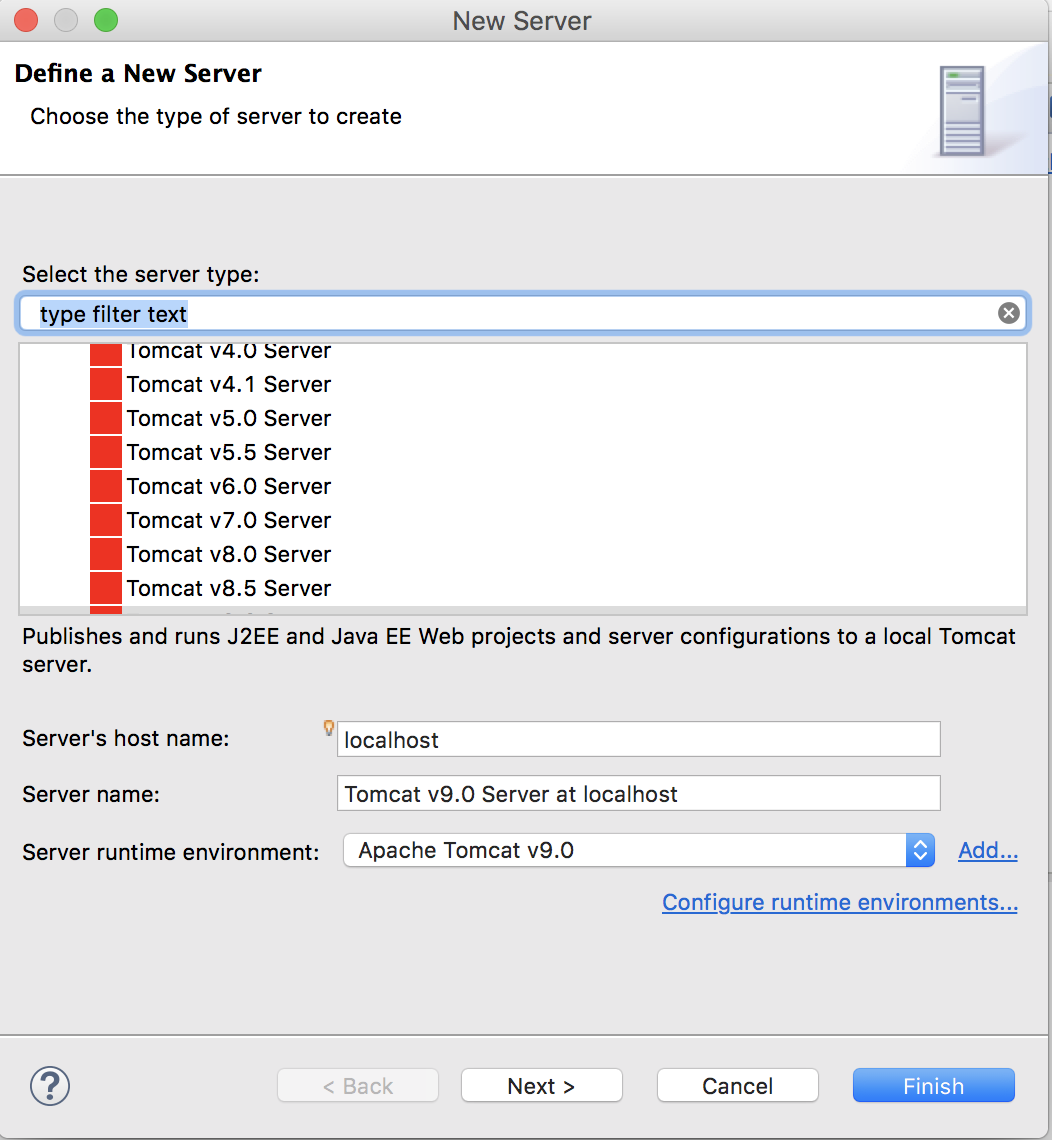Select the Tomcat v4.0 Server icon
This screenshot has height=1140, width=1052.
(105, 351)
